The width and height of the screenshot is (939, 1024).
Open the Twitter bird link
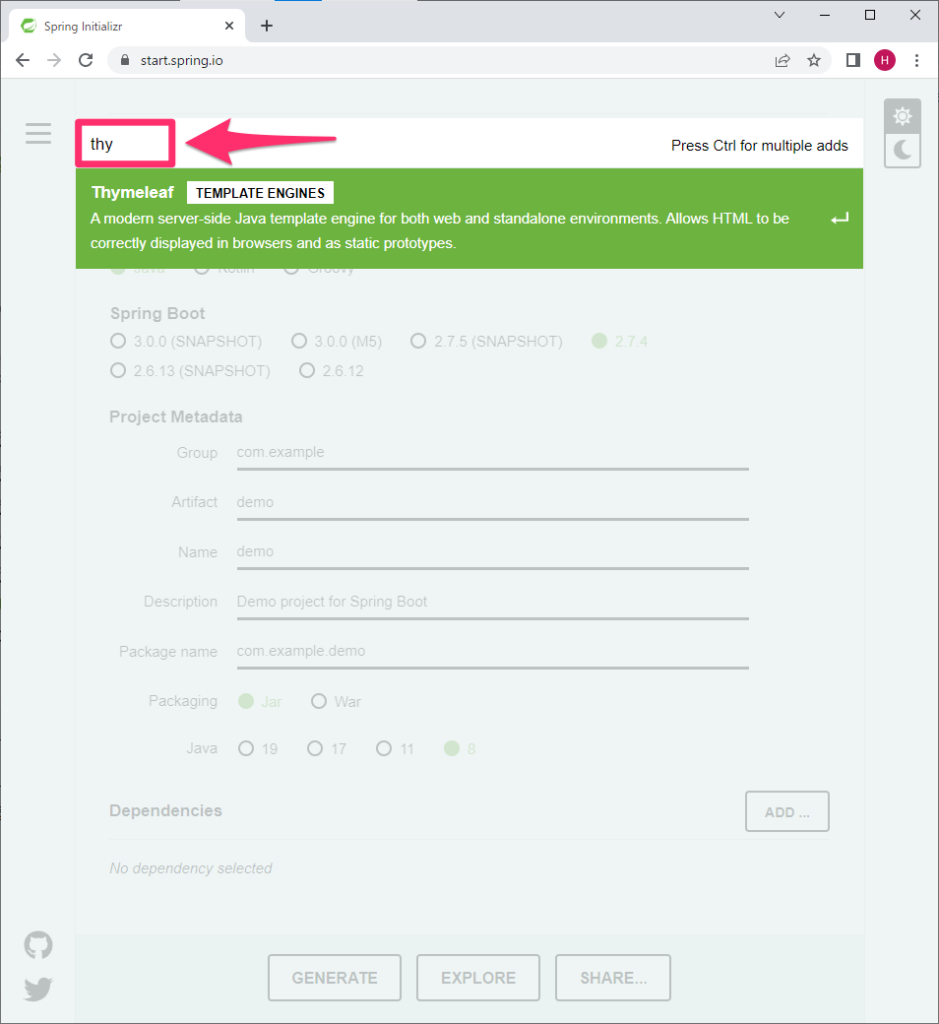[x=39, y=989]
